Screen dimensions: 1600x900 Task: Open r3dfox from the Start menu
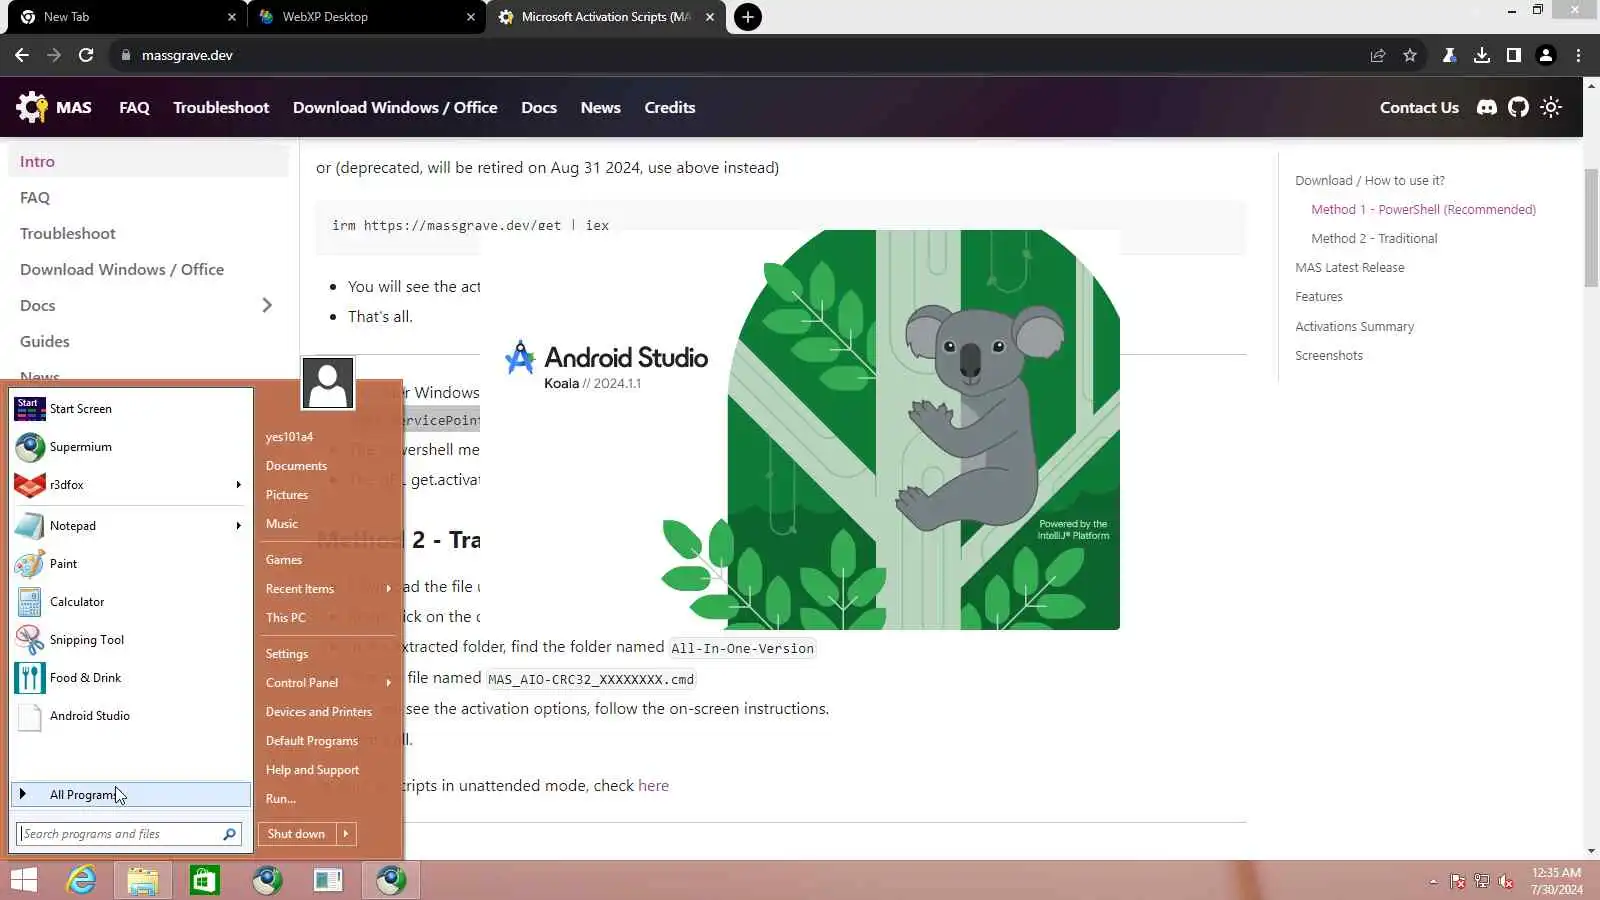pyautogui.click(x=130, y=485)
